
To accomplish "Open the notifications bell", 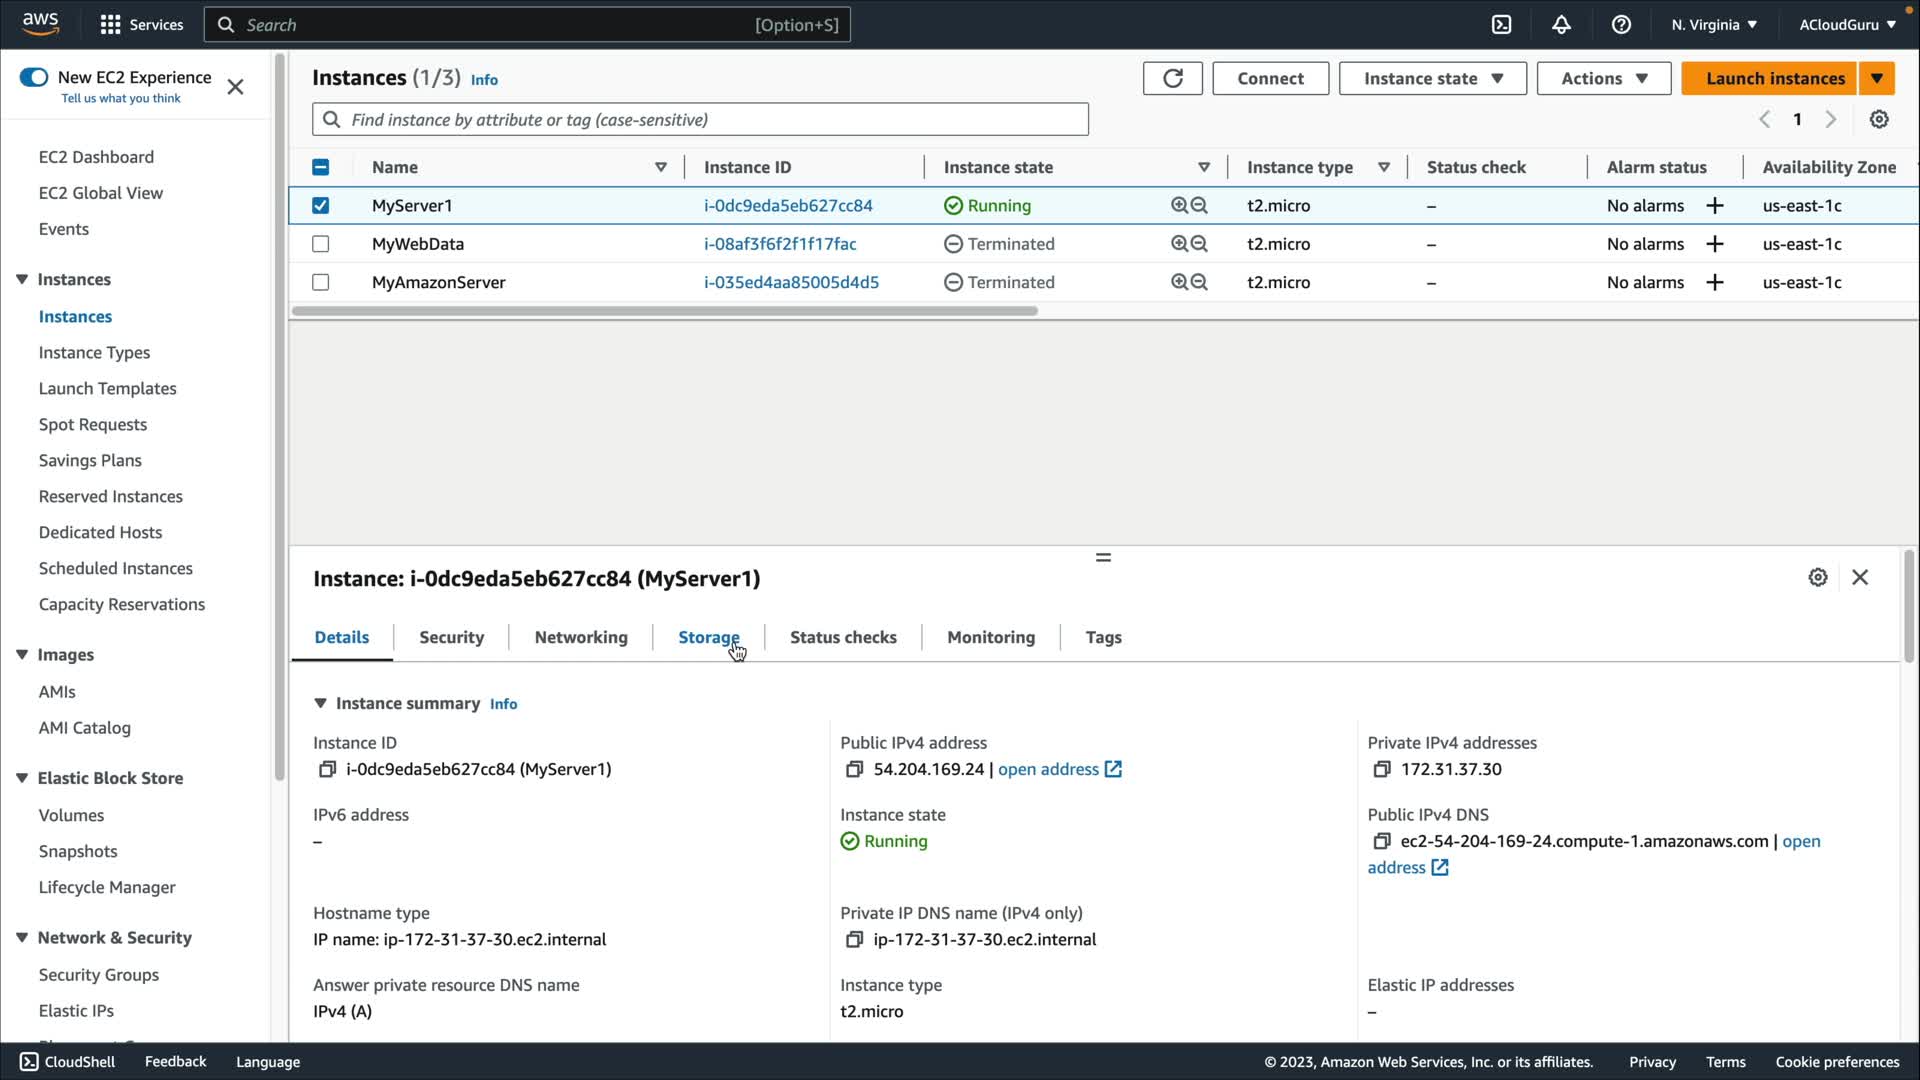I will (1561, 25).
